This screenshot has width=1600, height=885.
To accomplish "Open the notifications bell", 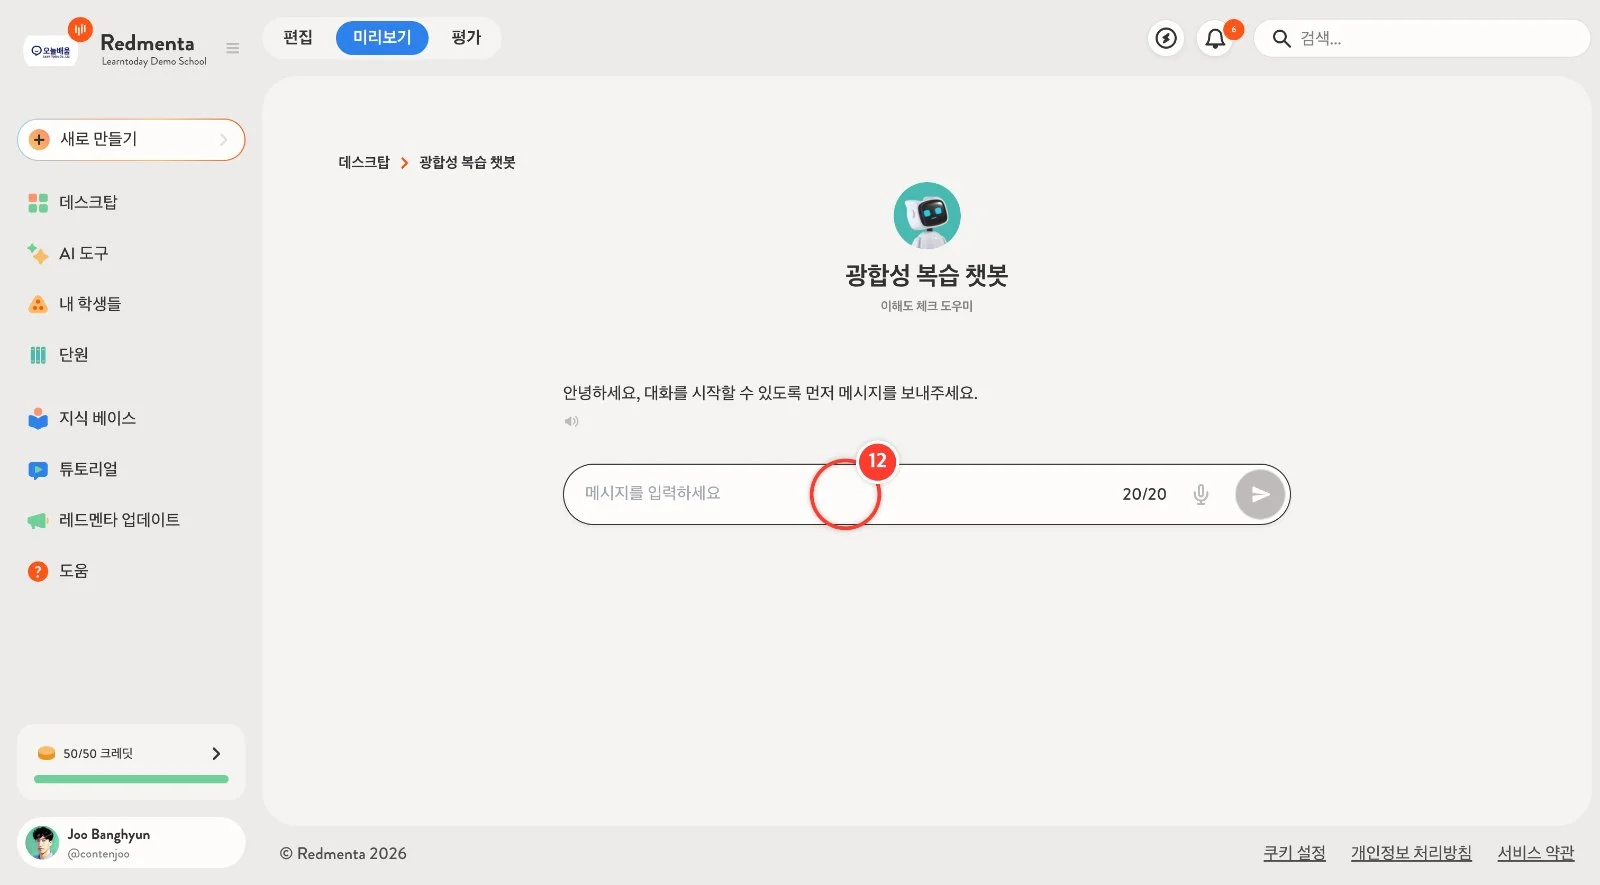I will 1215,38.
